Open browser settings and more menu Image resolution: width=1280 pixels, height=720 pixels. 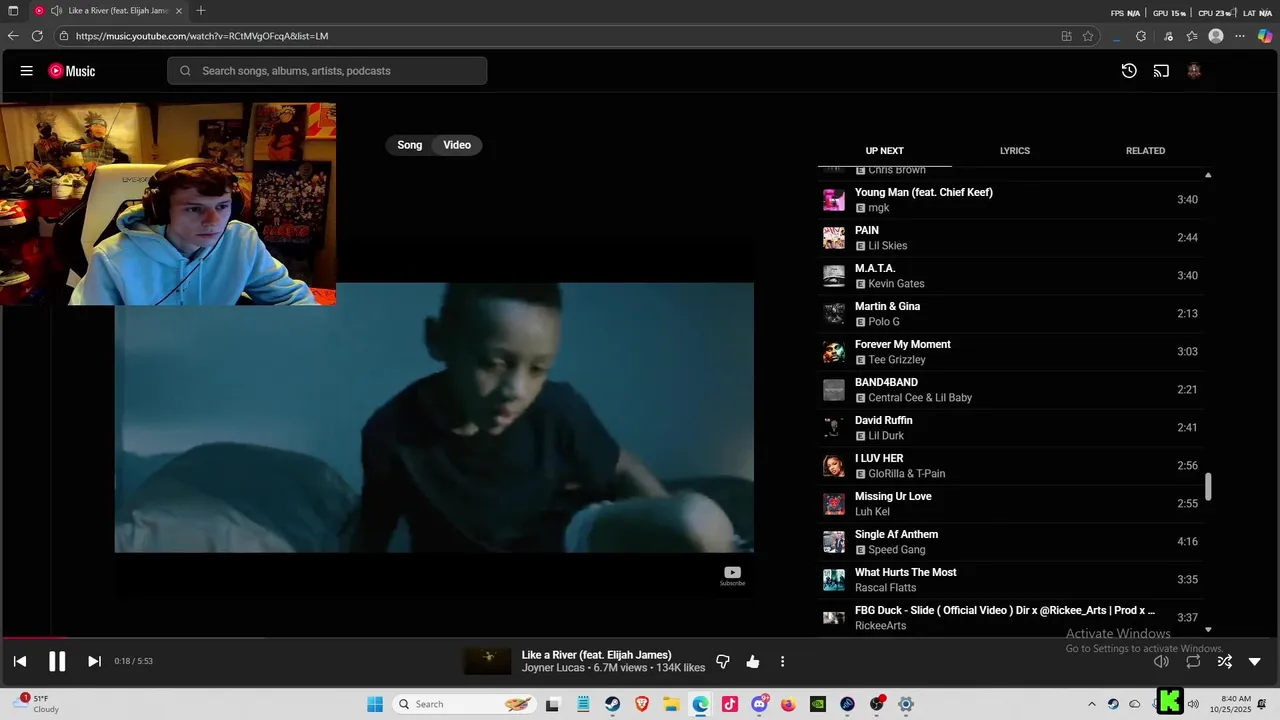(x=1240, y=36)
